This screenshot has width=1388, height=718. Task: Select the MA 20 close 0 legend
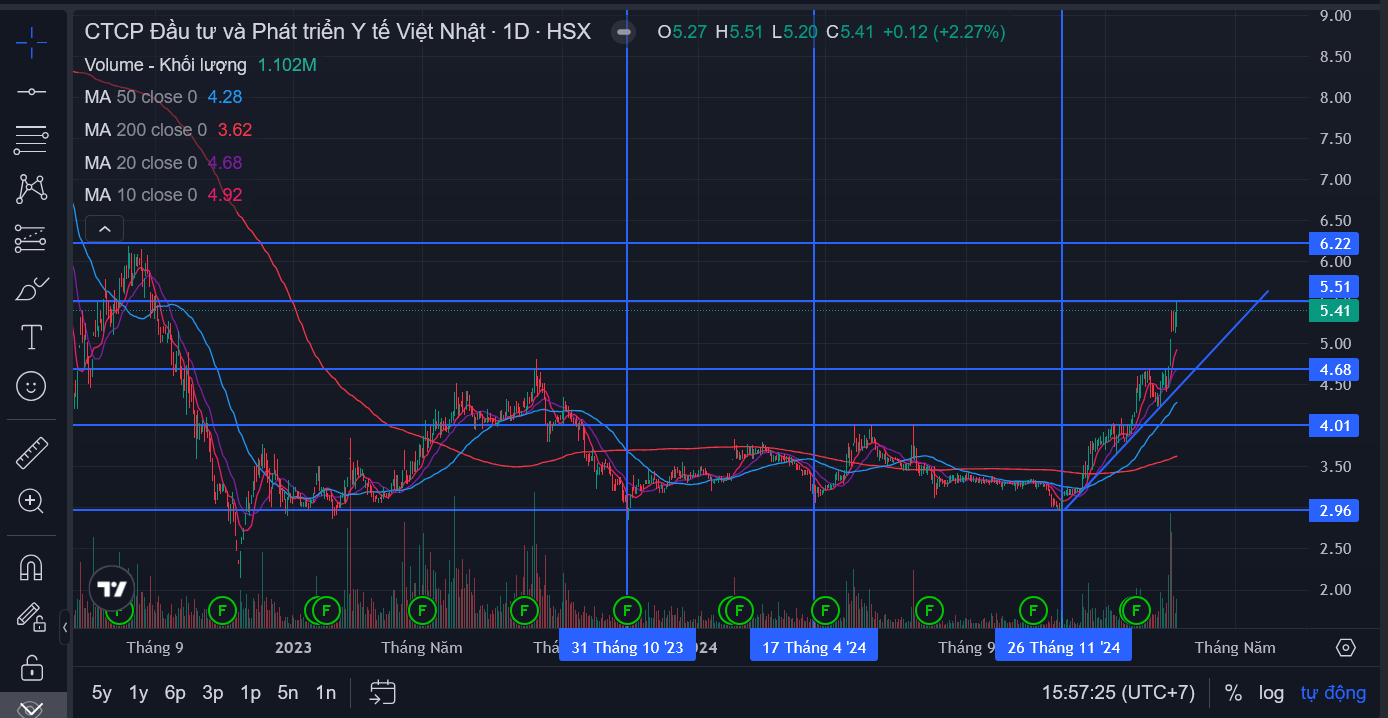coord(141,163)
